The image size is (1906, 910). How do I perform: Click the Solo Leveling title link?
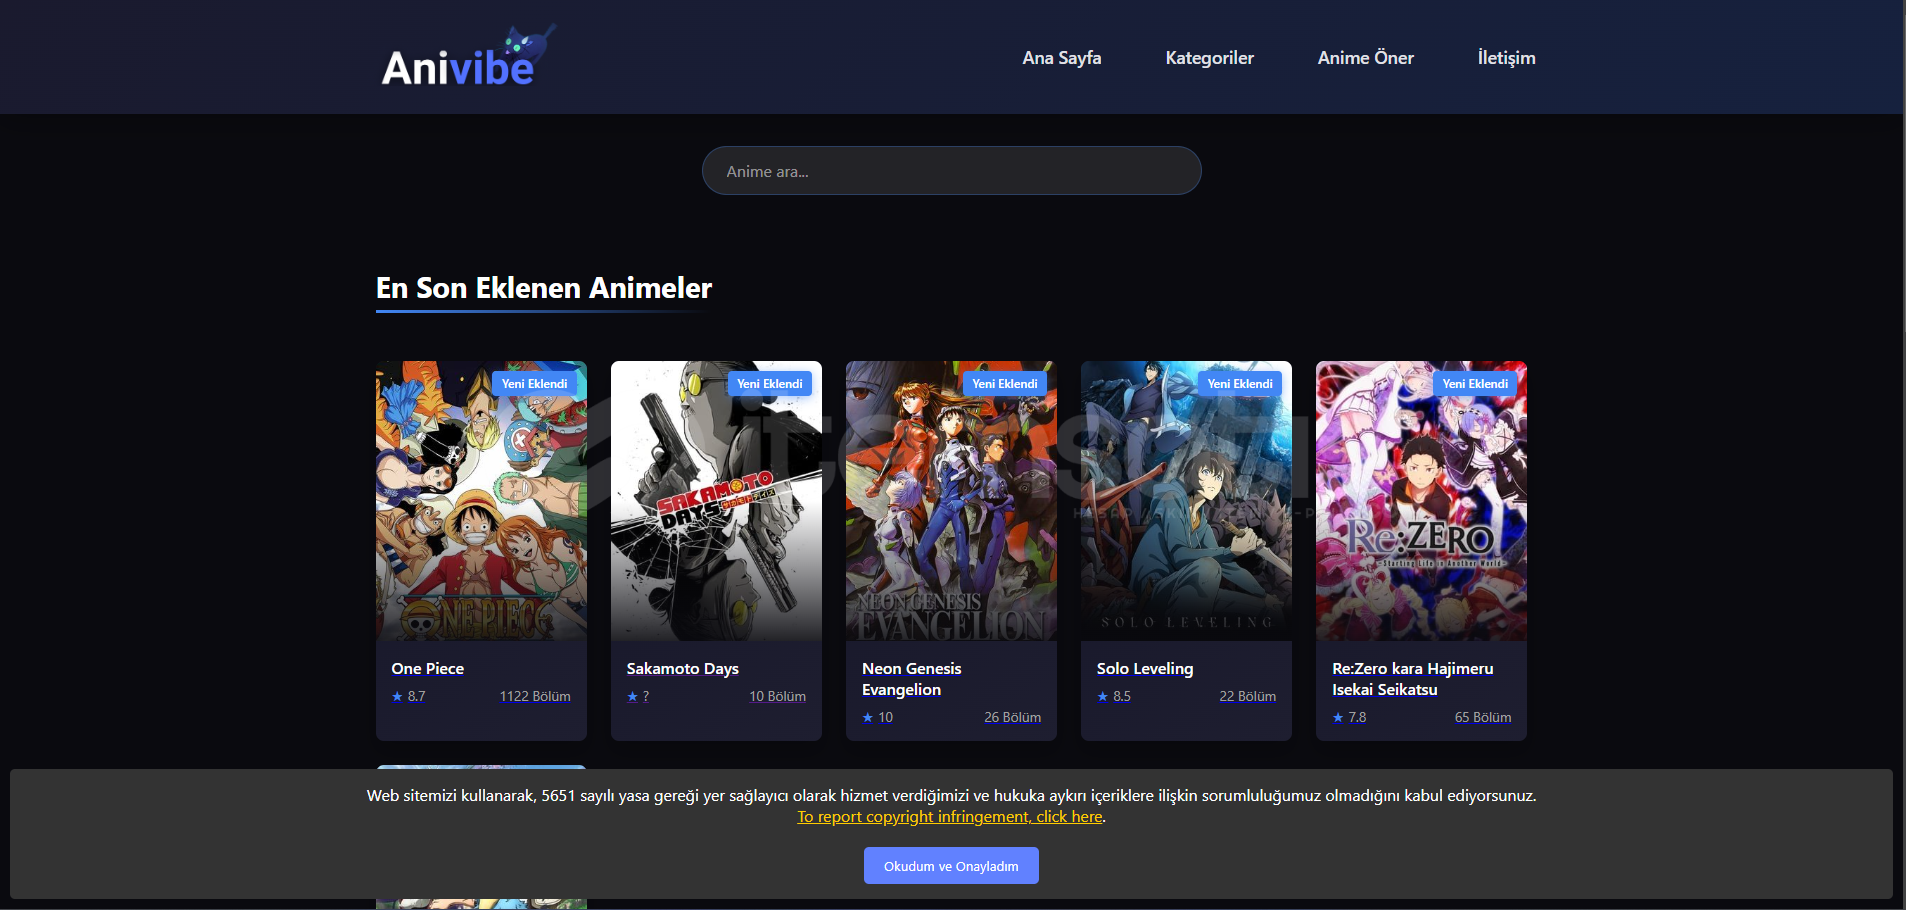click(x=1144, y=669)
